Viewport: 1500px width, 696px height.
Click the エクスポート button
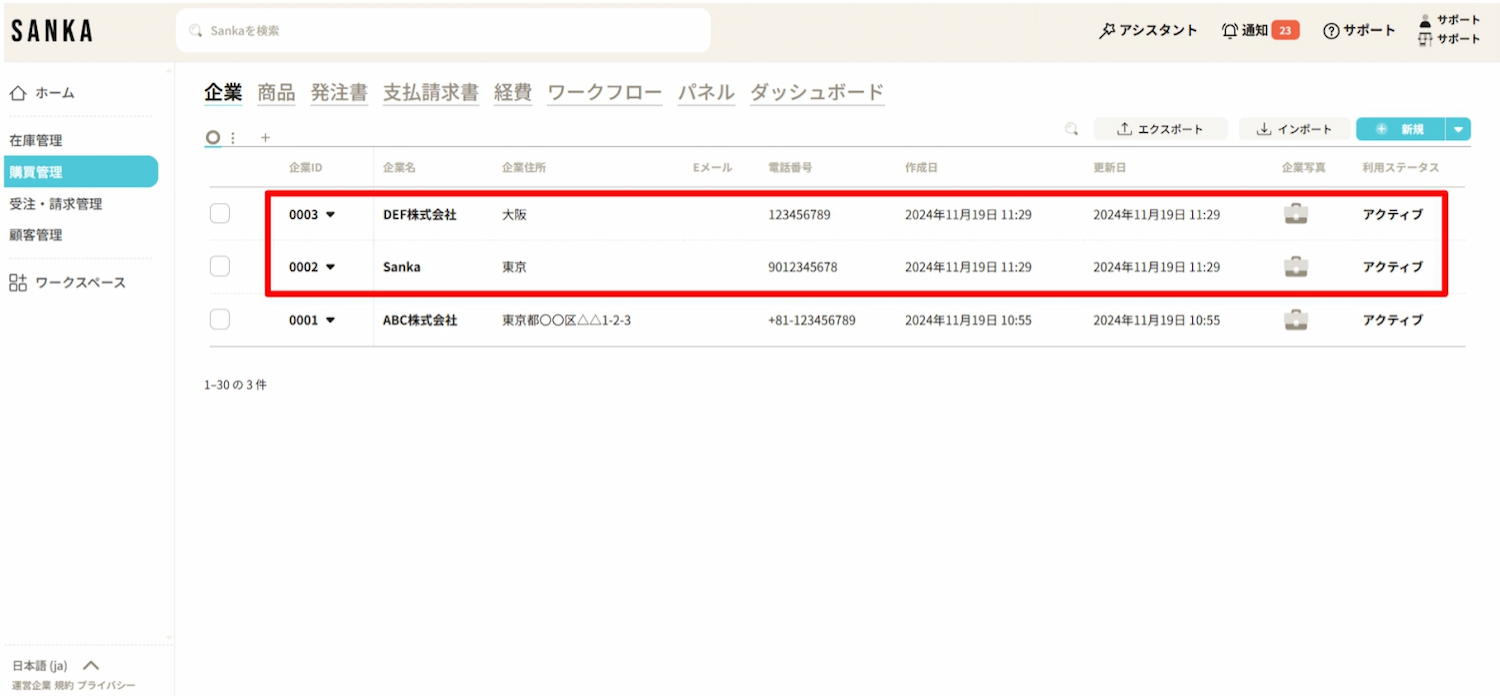[1160, 129]
